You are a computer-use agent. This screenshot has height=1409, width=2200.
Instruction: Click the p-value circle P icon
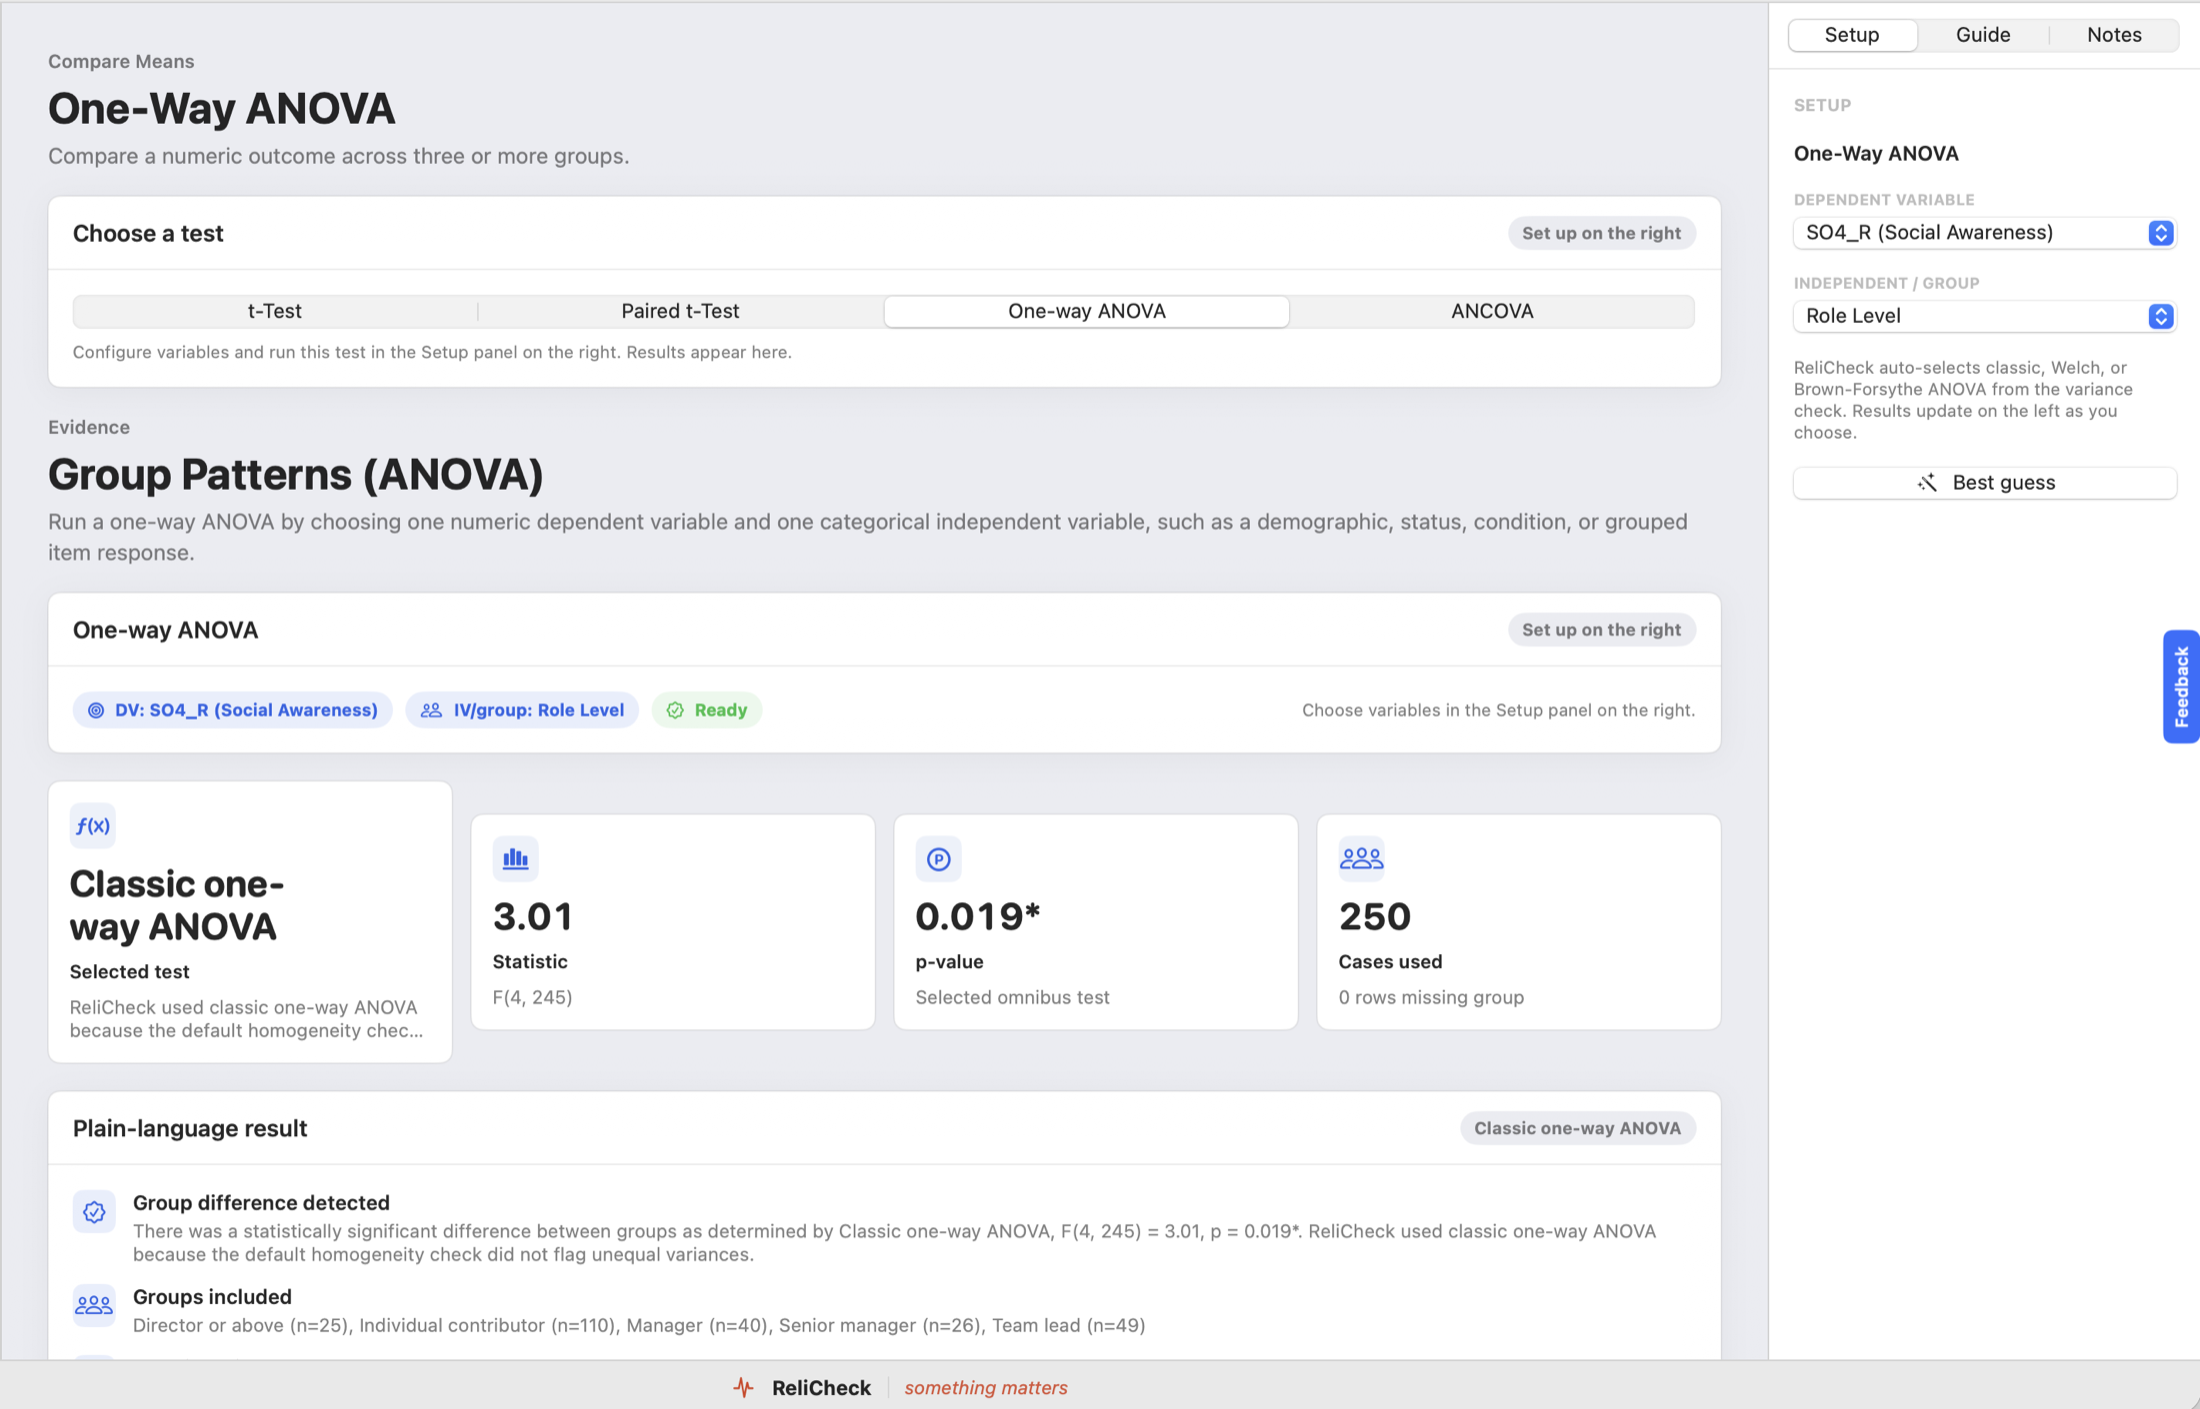939,859
